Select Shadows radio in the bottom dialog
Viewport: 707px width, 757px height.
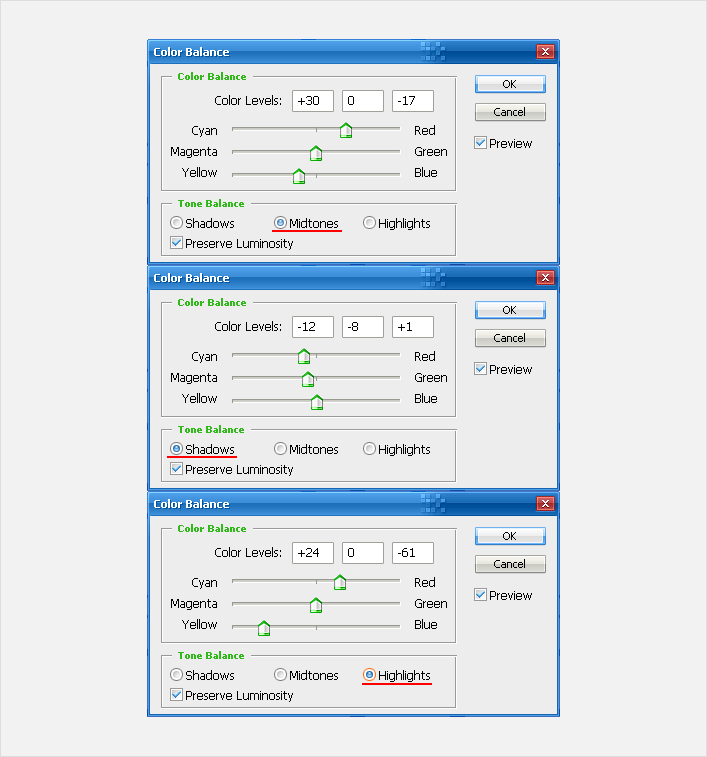click(177, 675)
